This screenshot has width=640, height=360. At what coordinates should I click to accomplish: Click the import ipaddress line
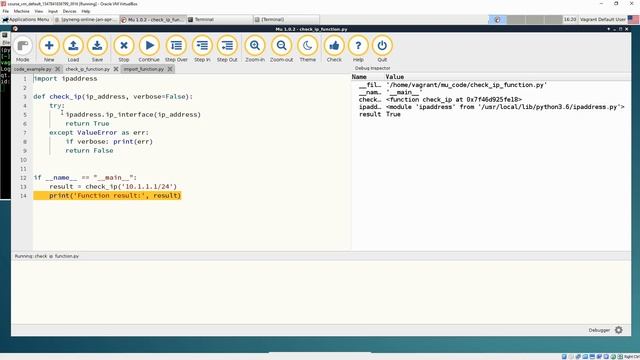coord(65,78)
